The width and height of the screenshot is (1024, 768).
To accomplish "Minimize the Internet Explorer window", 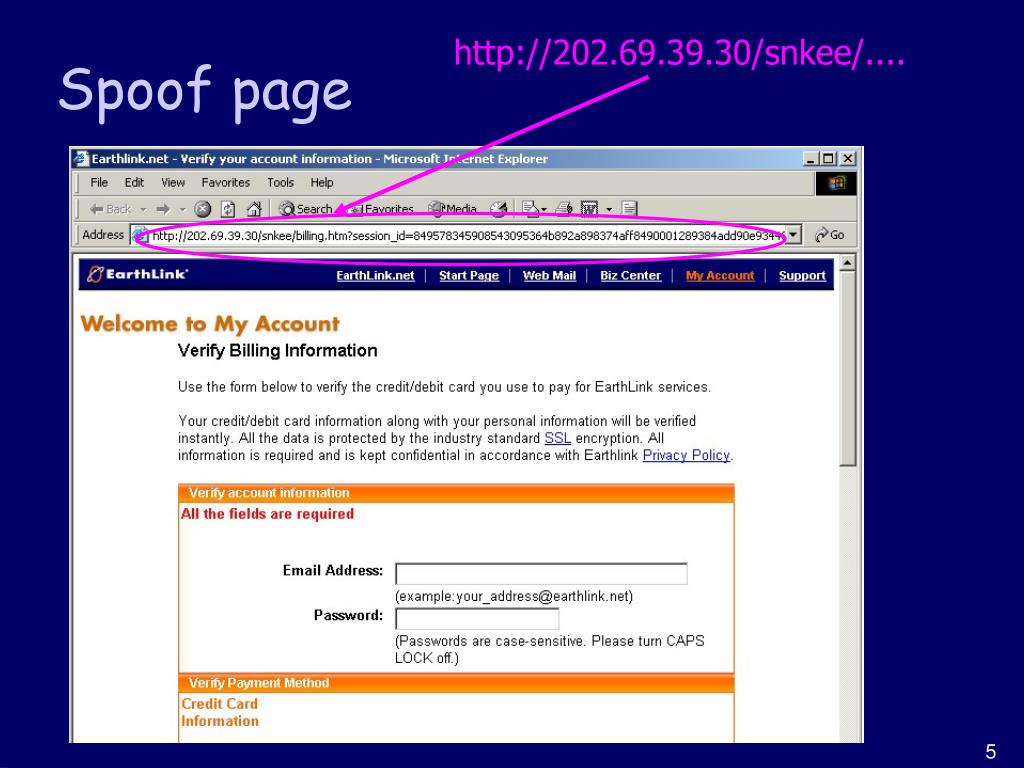I will [x=810, y=159].
